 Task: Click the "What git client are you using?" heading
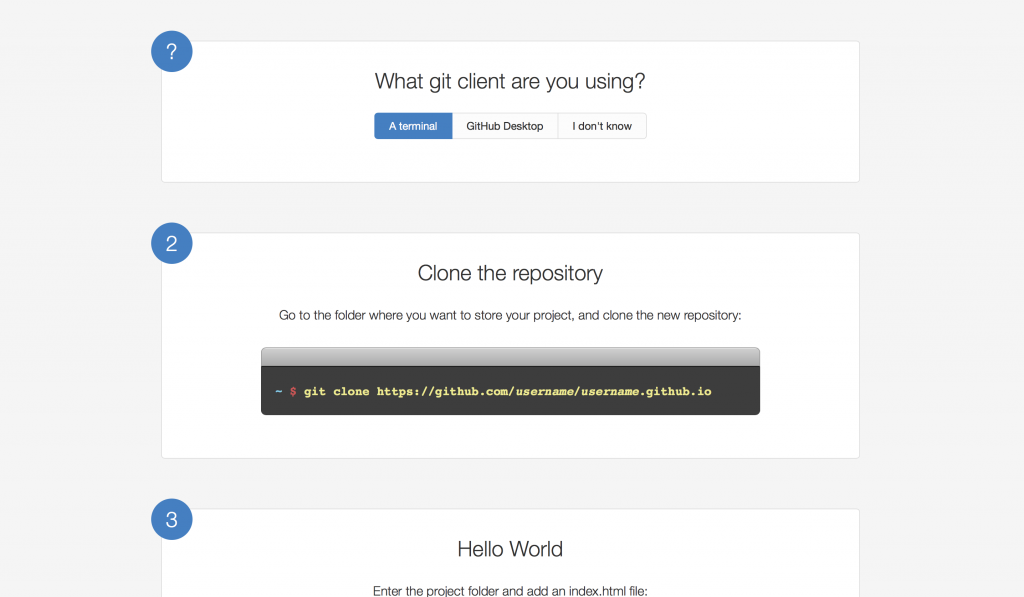[510, 81]
